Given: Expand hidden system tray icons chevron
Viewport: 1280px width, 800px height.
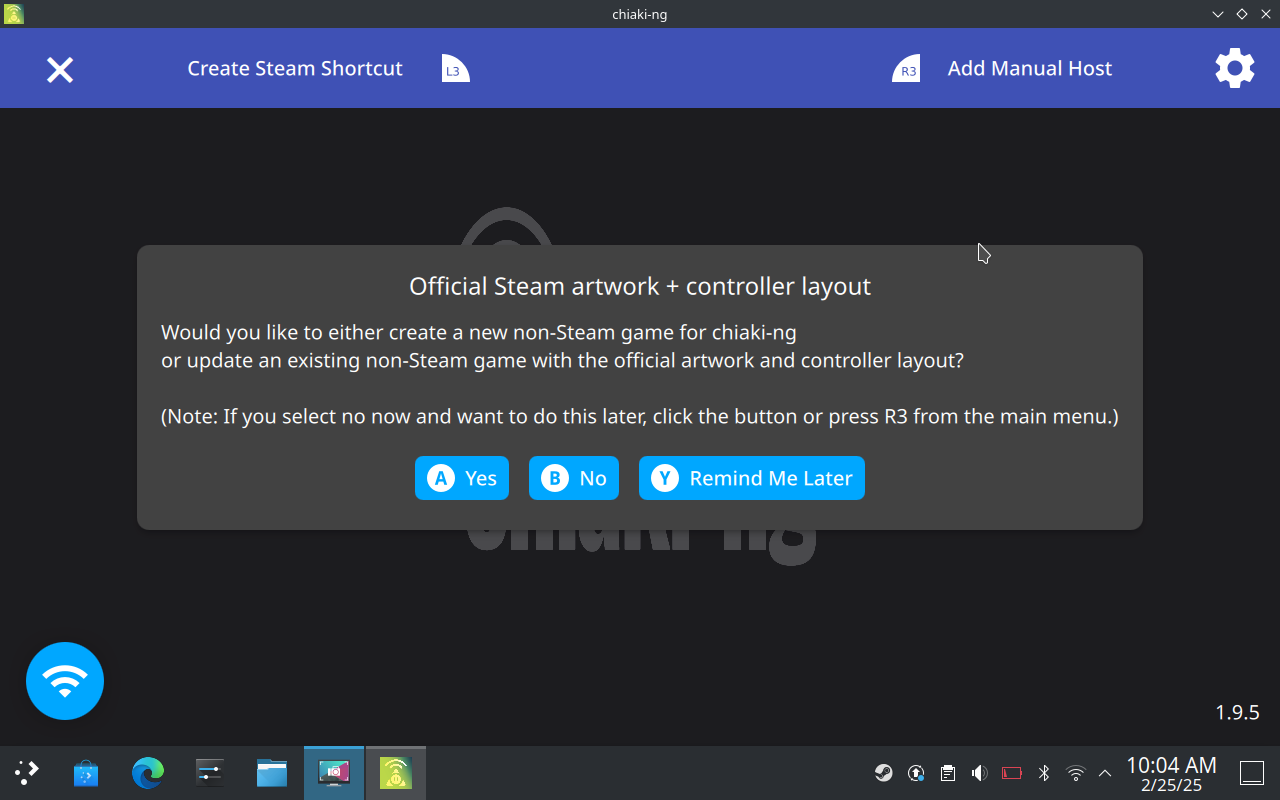Looking at the screenshot, I should coord(1105,772).
